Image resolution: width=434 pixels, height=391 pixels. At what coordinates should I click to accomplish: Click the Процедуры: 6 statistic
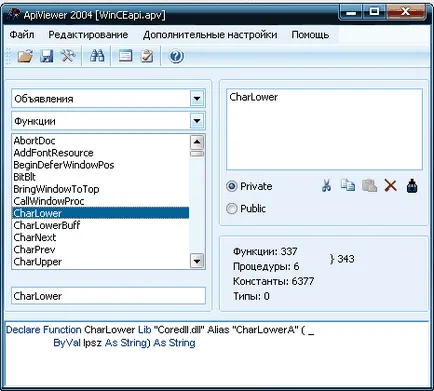point(266,266)
